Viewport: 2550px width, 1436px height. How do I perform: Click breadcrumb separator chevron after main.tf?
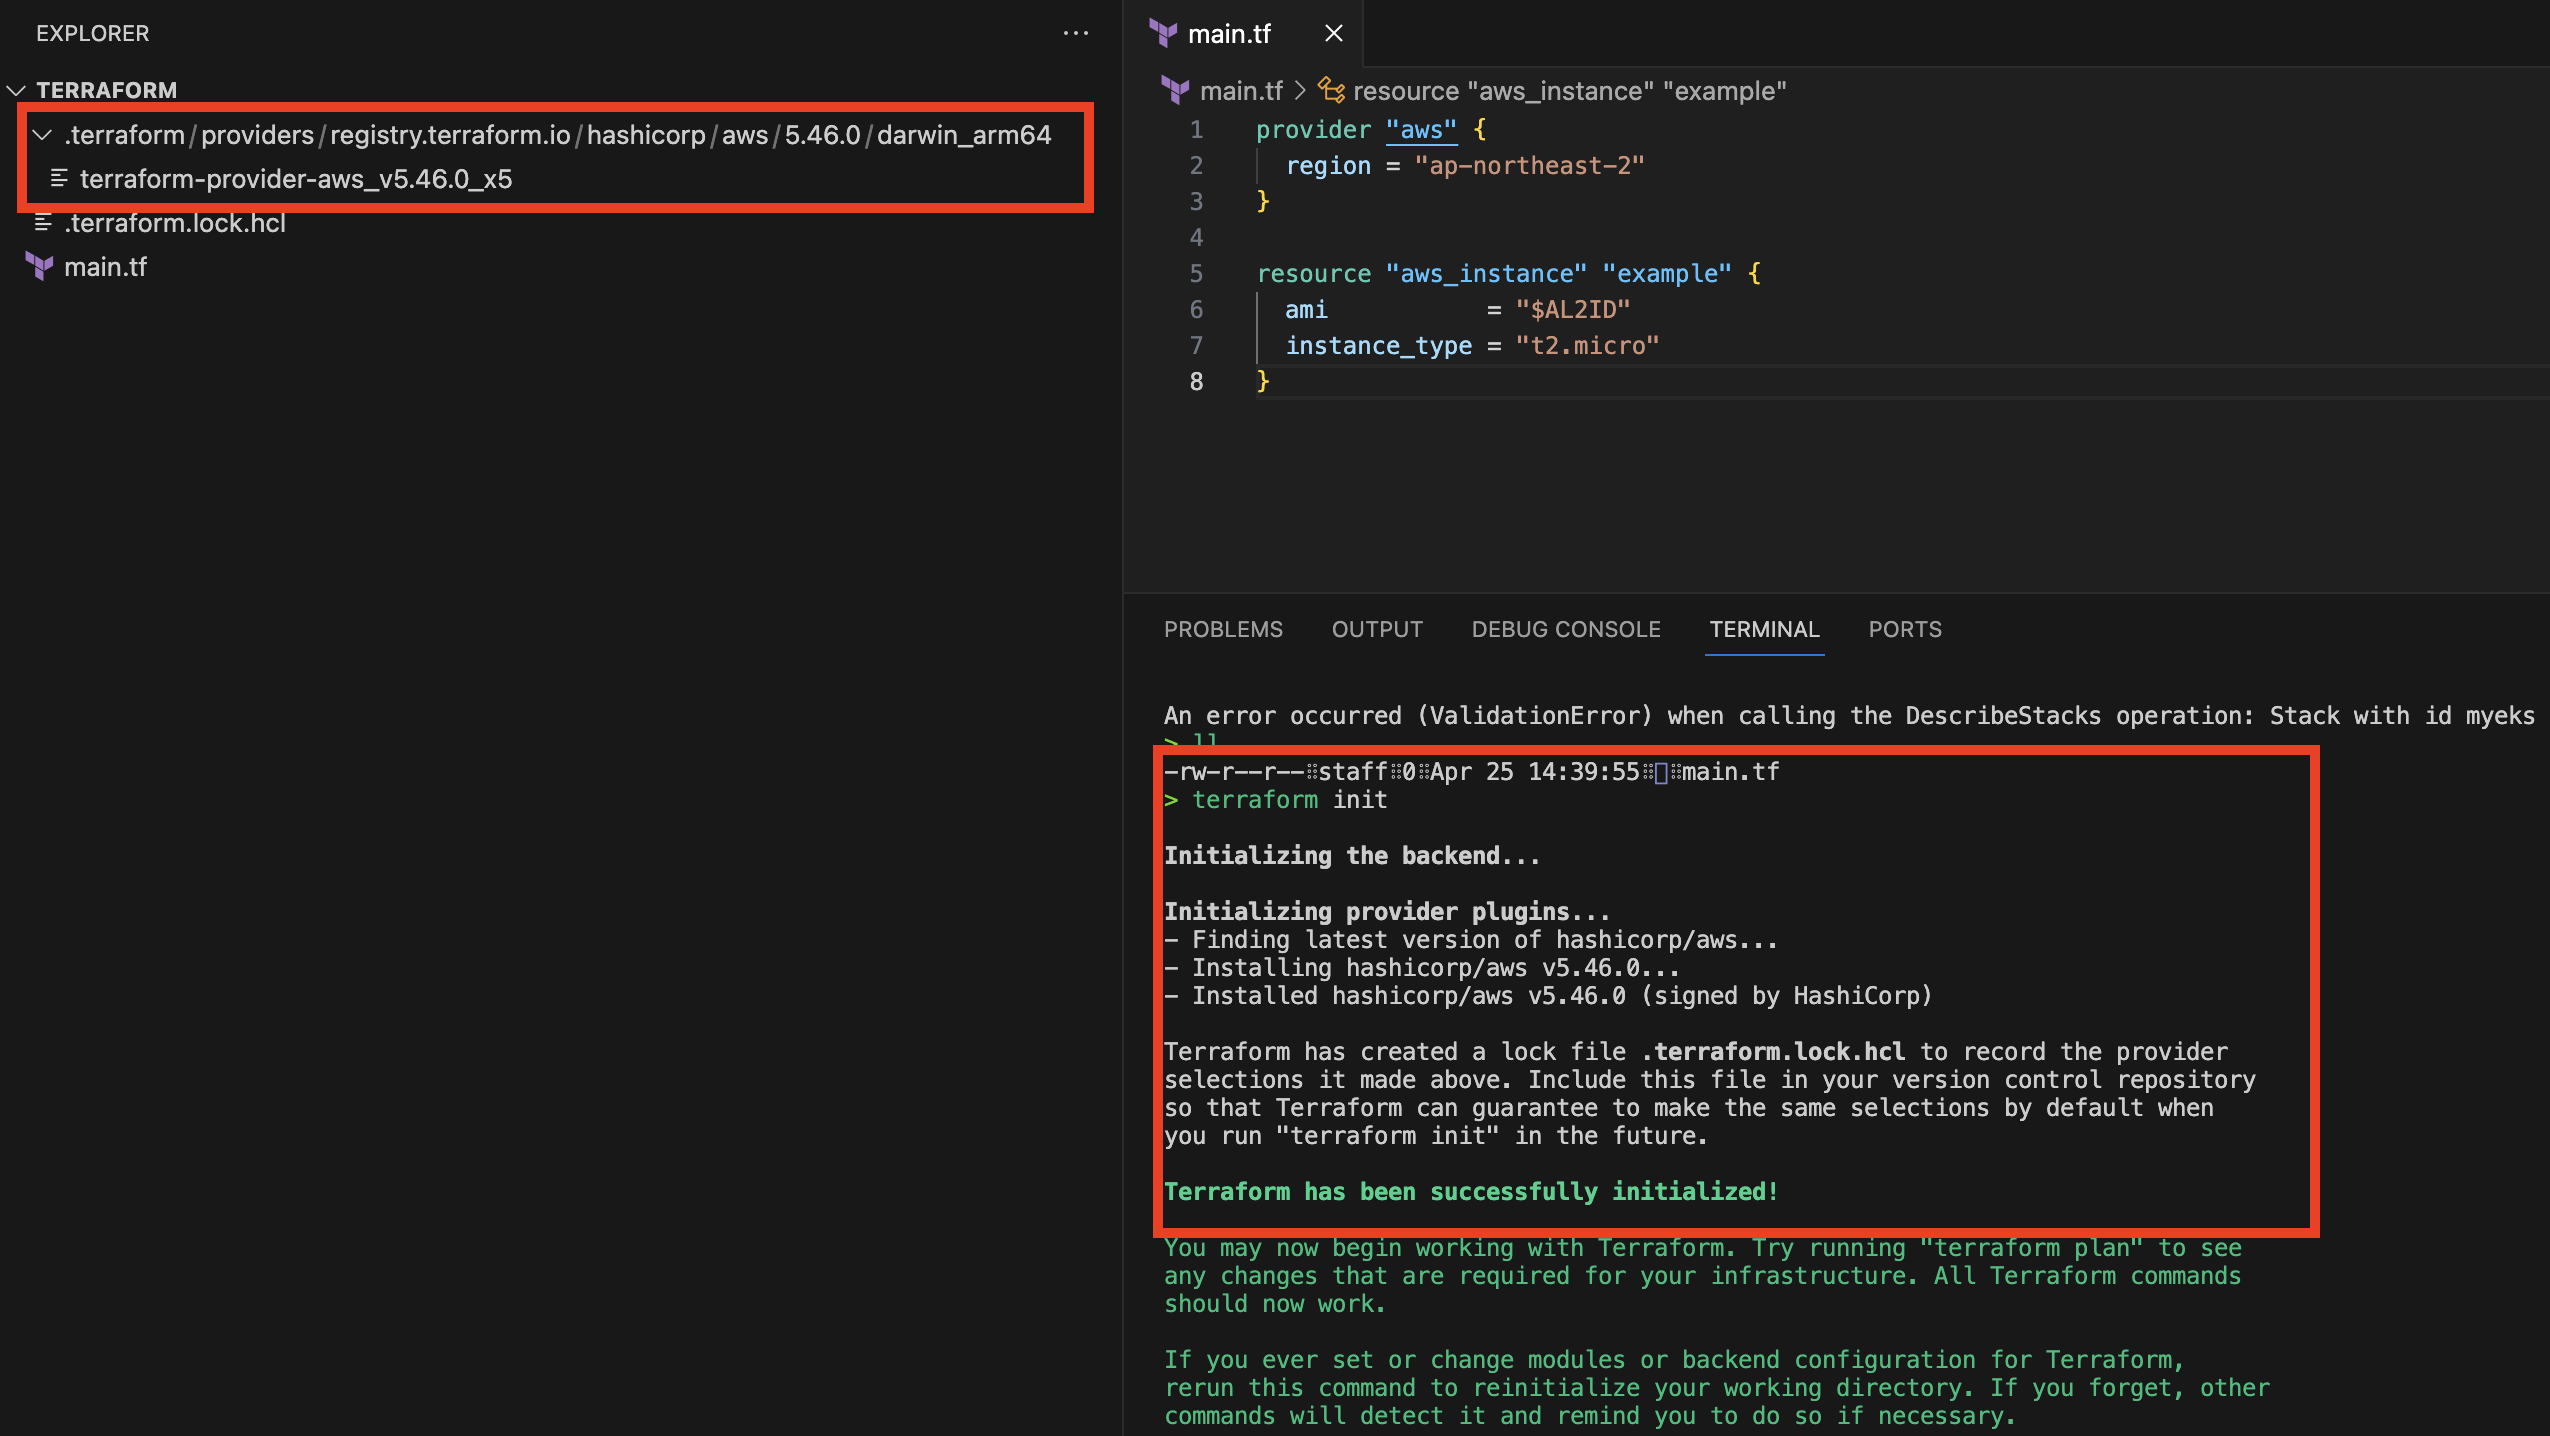pos(1300,91)
